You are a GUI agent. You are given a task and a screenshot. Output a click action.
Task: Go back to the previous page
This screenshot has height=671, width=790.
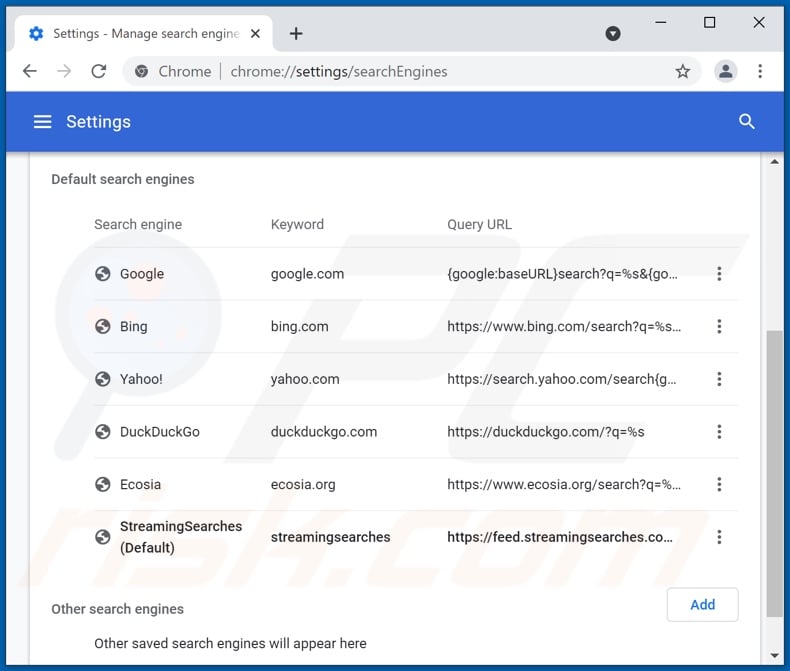(30, 72)
